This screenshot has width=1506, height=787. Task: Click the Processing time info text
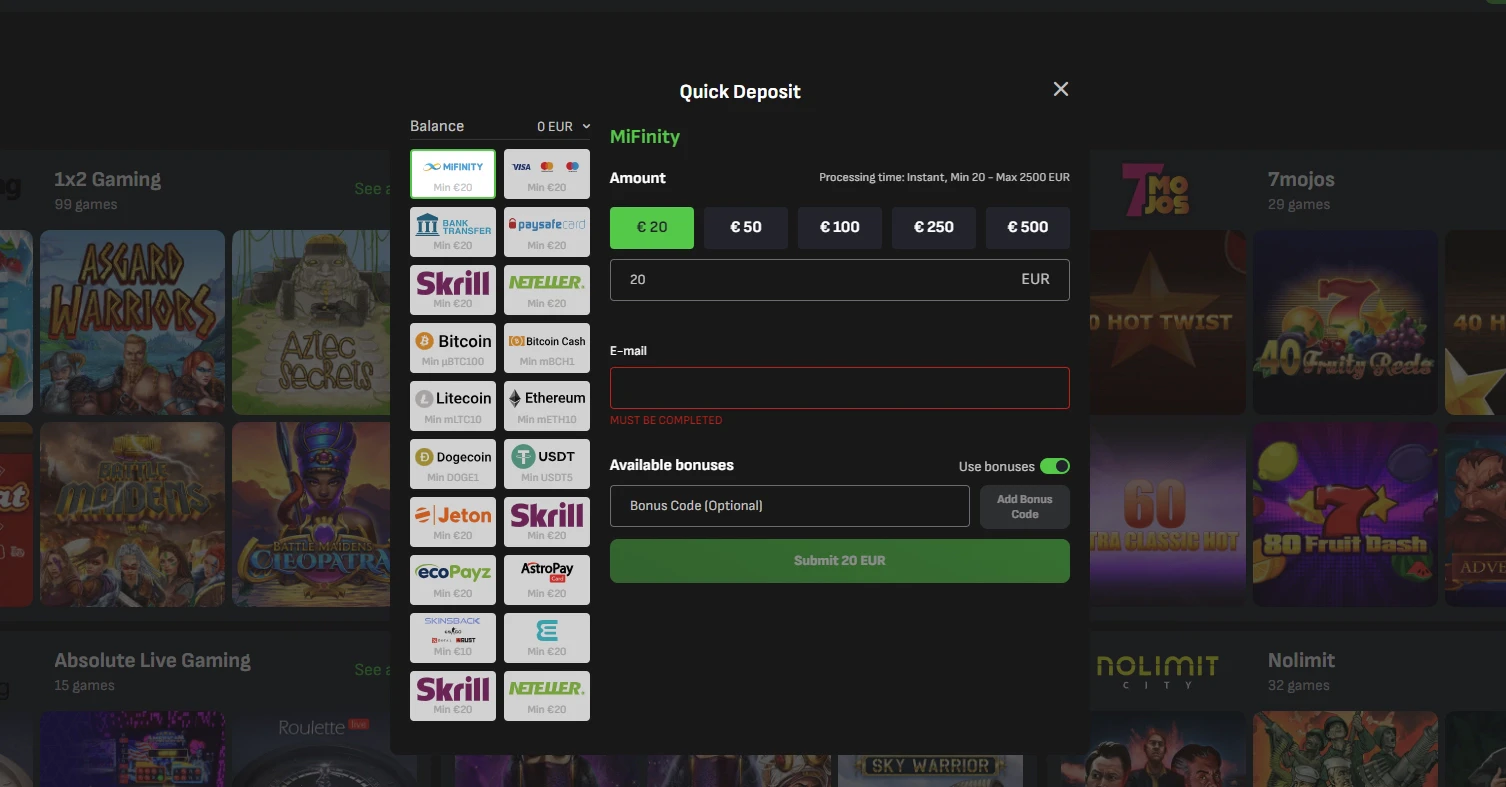coord(944,177)
